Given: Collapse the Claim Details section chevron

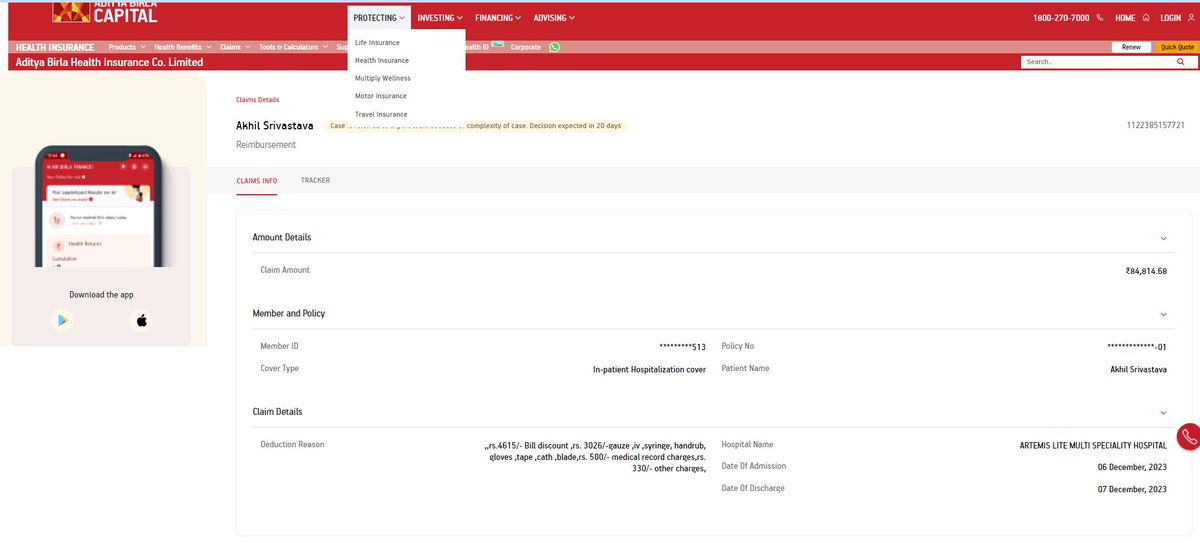Looking at the screenshot, I should (x=1163, y=412).
